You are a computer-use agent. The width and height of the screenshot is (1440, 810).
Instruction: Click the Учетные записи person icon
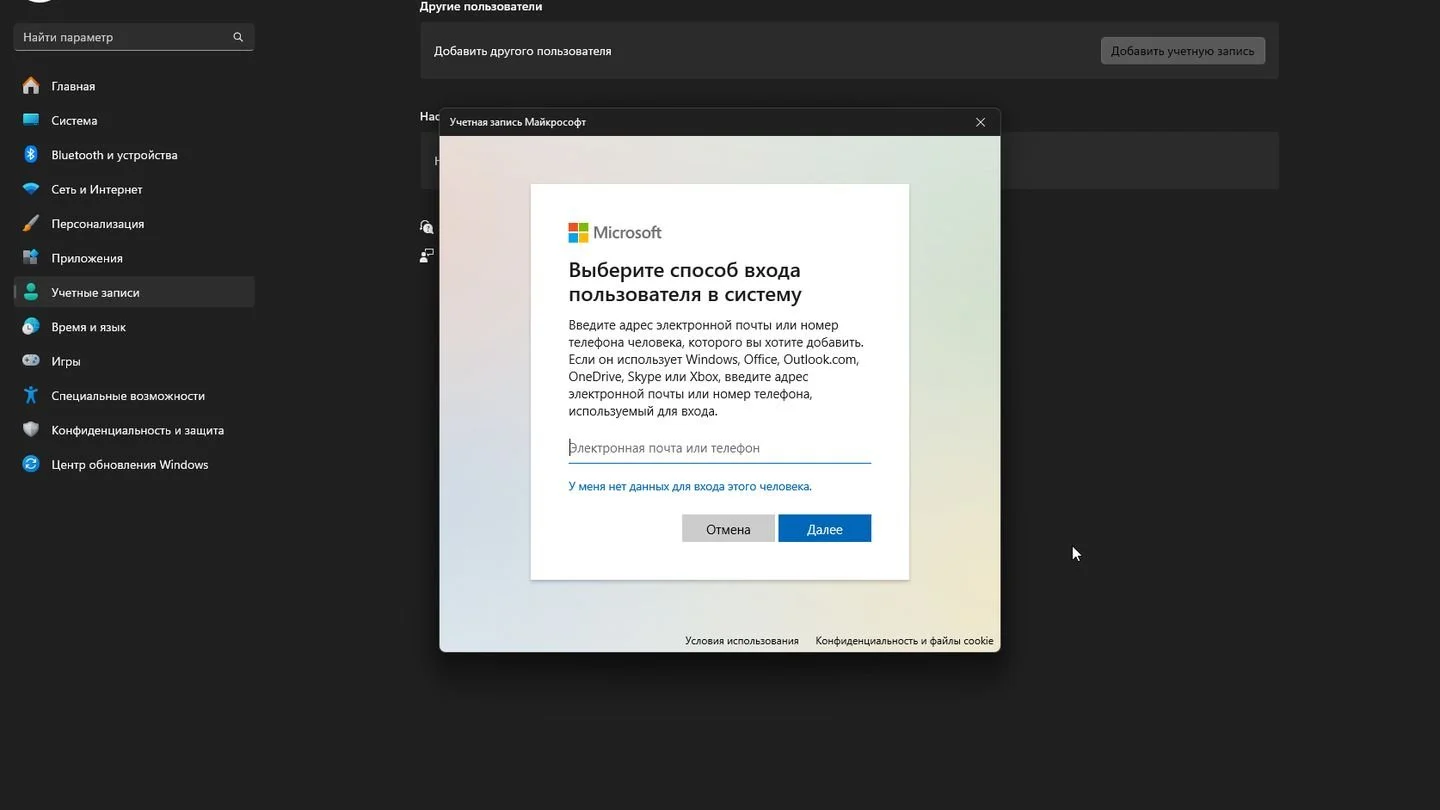click(x=31, y=293)
